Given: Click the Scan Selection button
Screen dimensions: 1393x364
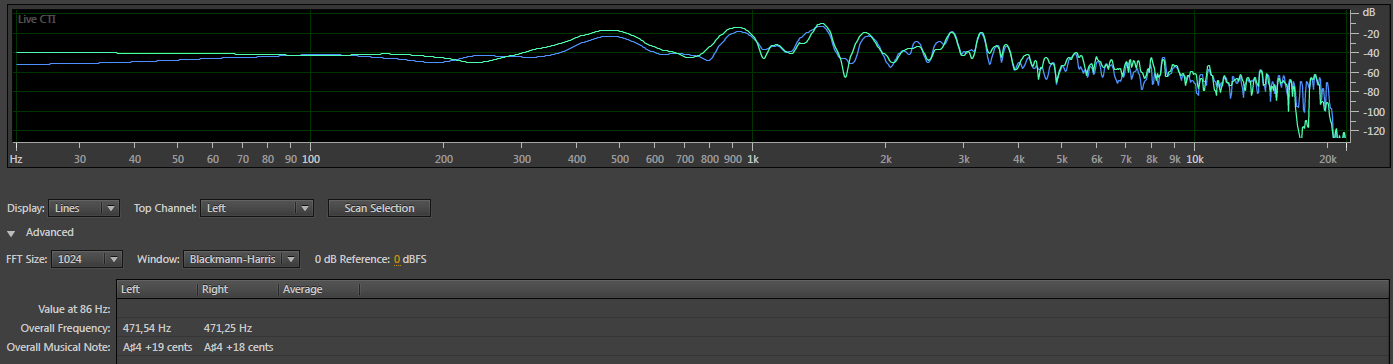Looking at the screenshot, I should (x=379, y=208).
